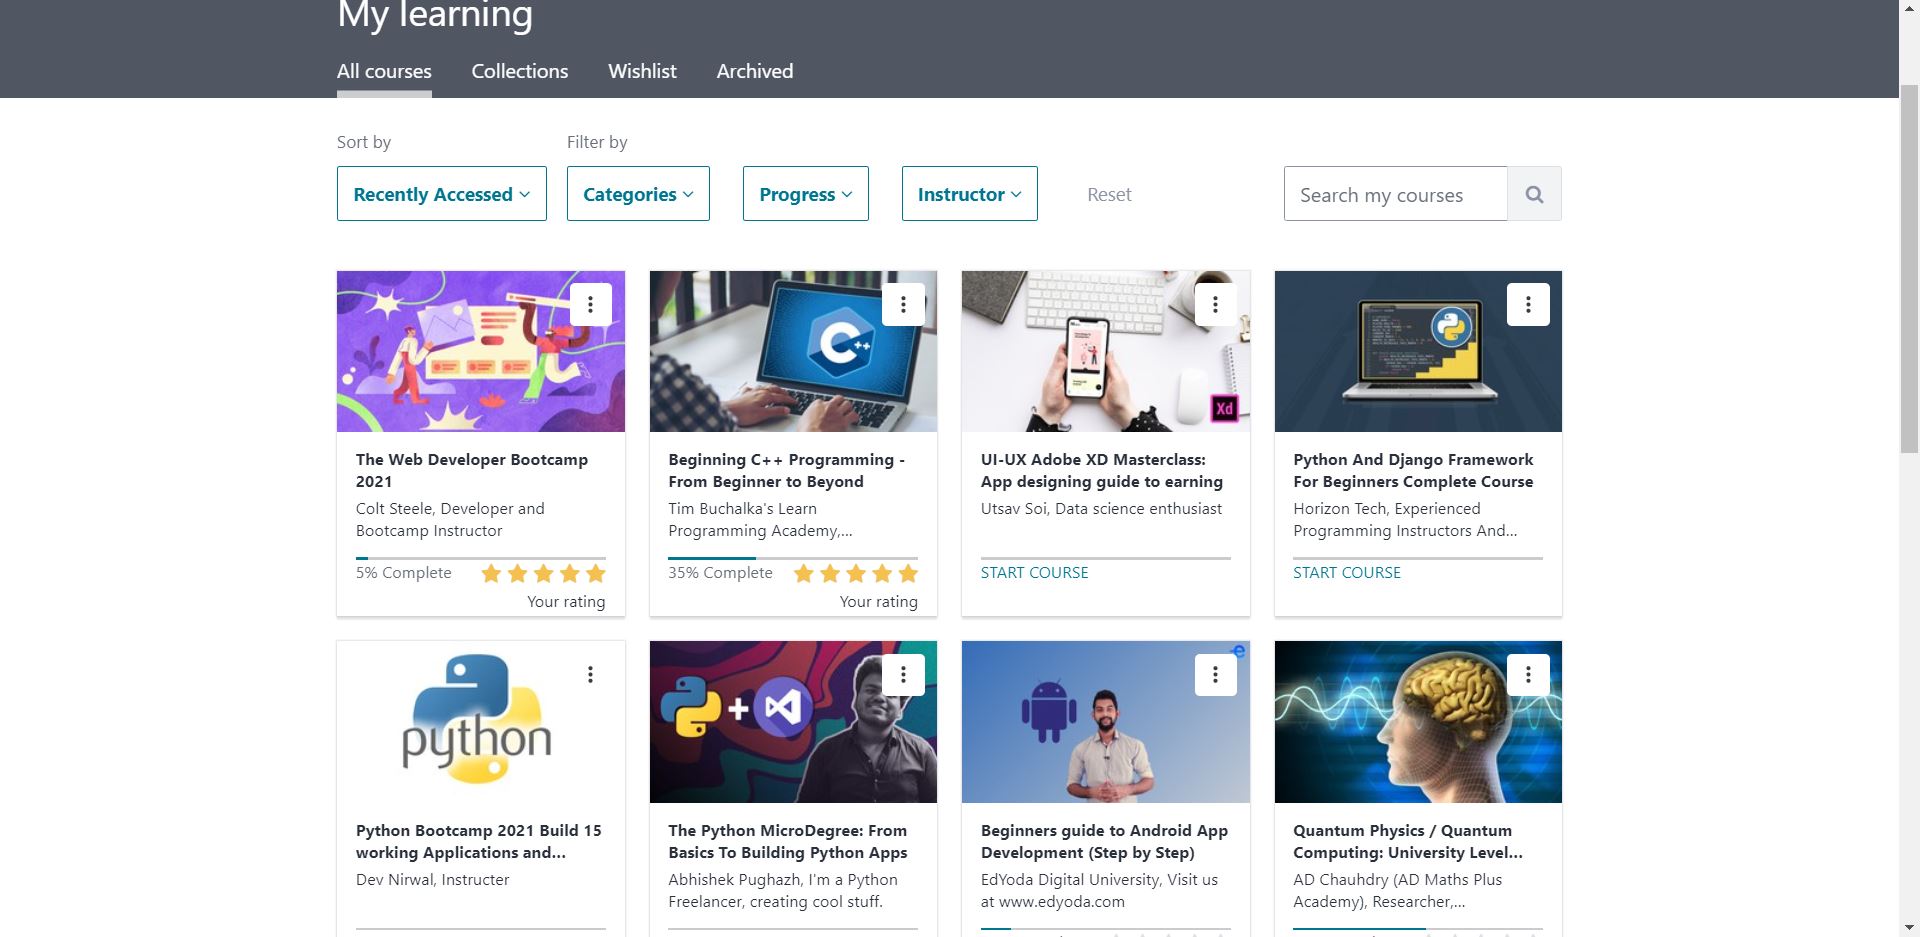The height and width of the screenshot is (937, 1920).
Task: Click the page vertical scrollbar
Action: pos(1909,269)
